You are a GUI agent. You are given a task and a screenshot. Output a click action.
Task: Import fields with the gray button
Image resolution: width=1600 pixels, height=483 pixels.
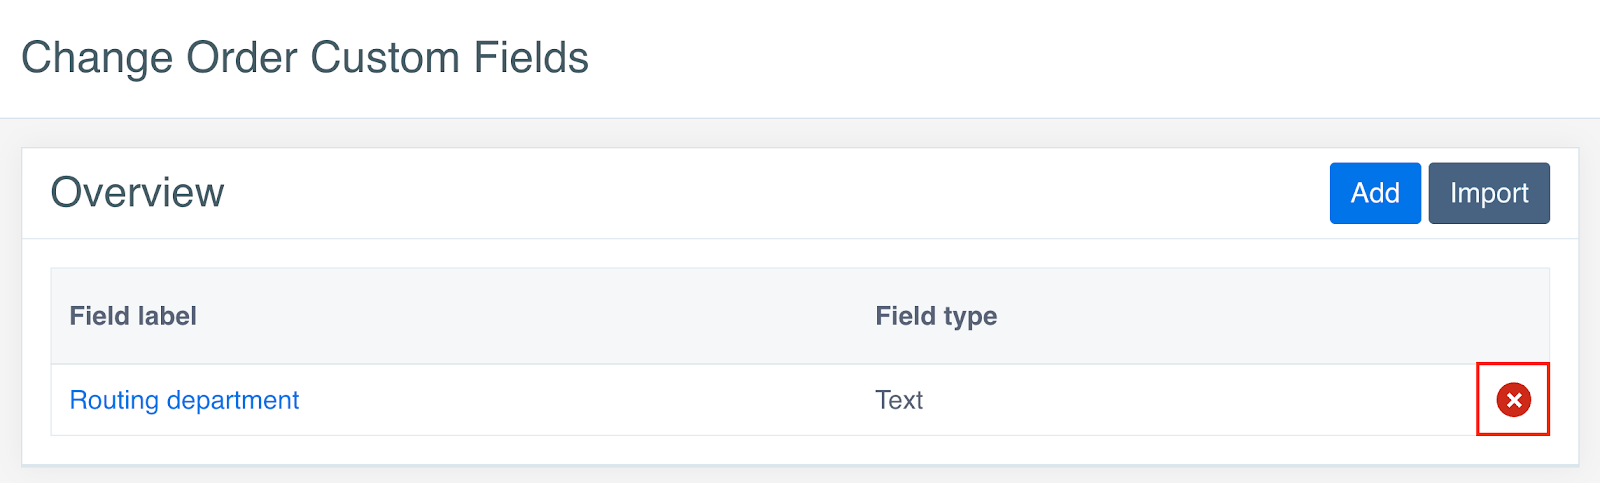coord(1489,193)
